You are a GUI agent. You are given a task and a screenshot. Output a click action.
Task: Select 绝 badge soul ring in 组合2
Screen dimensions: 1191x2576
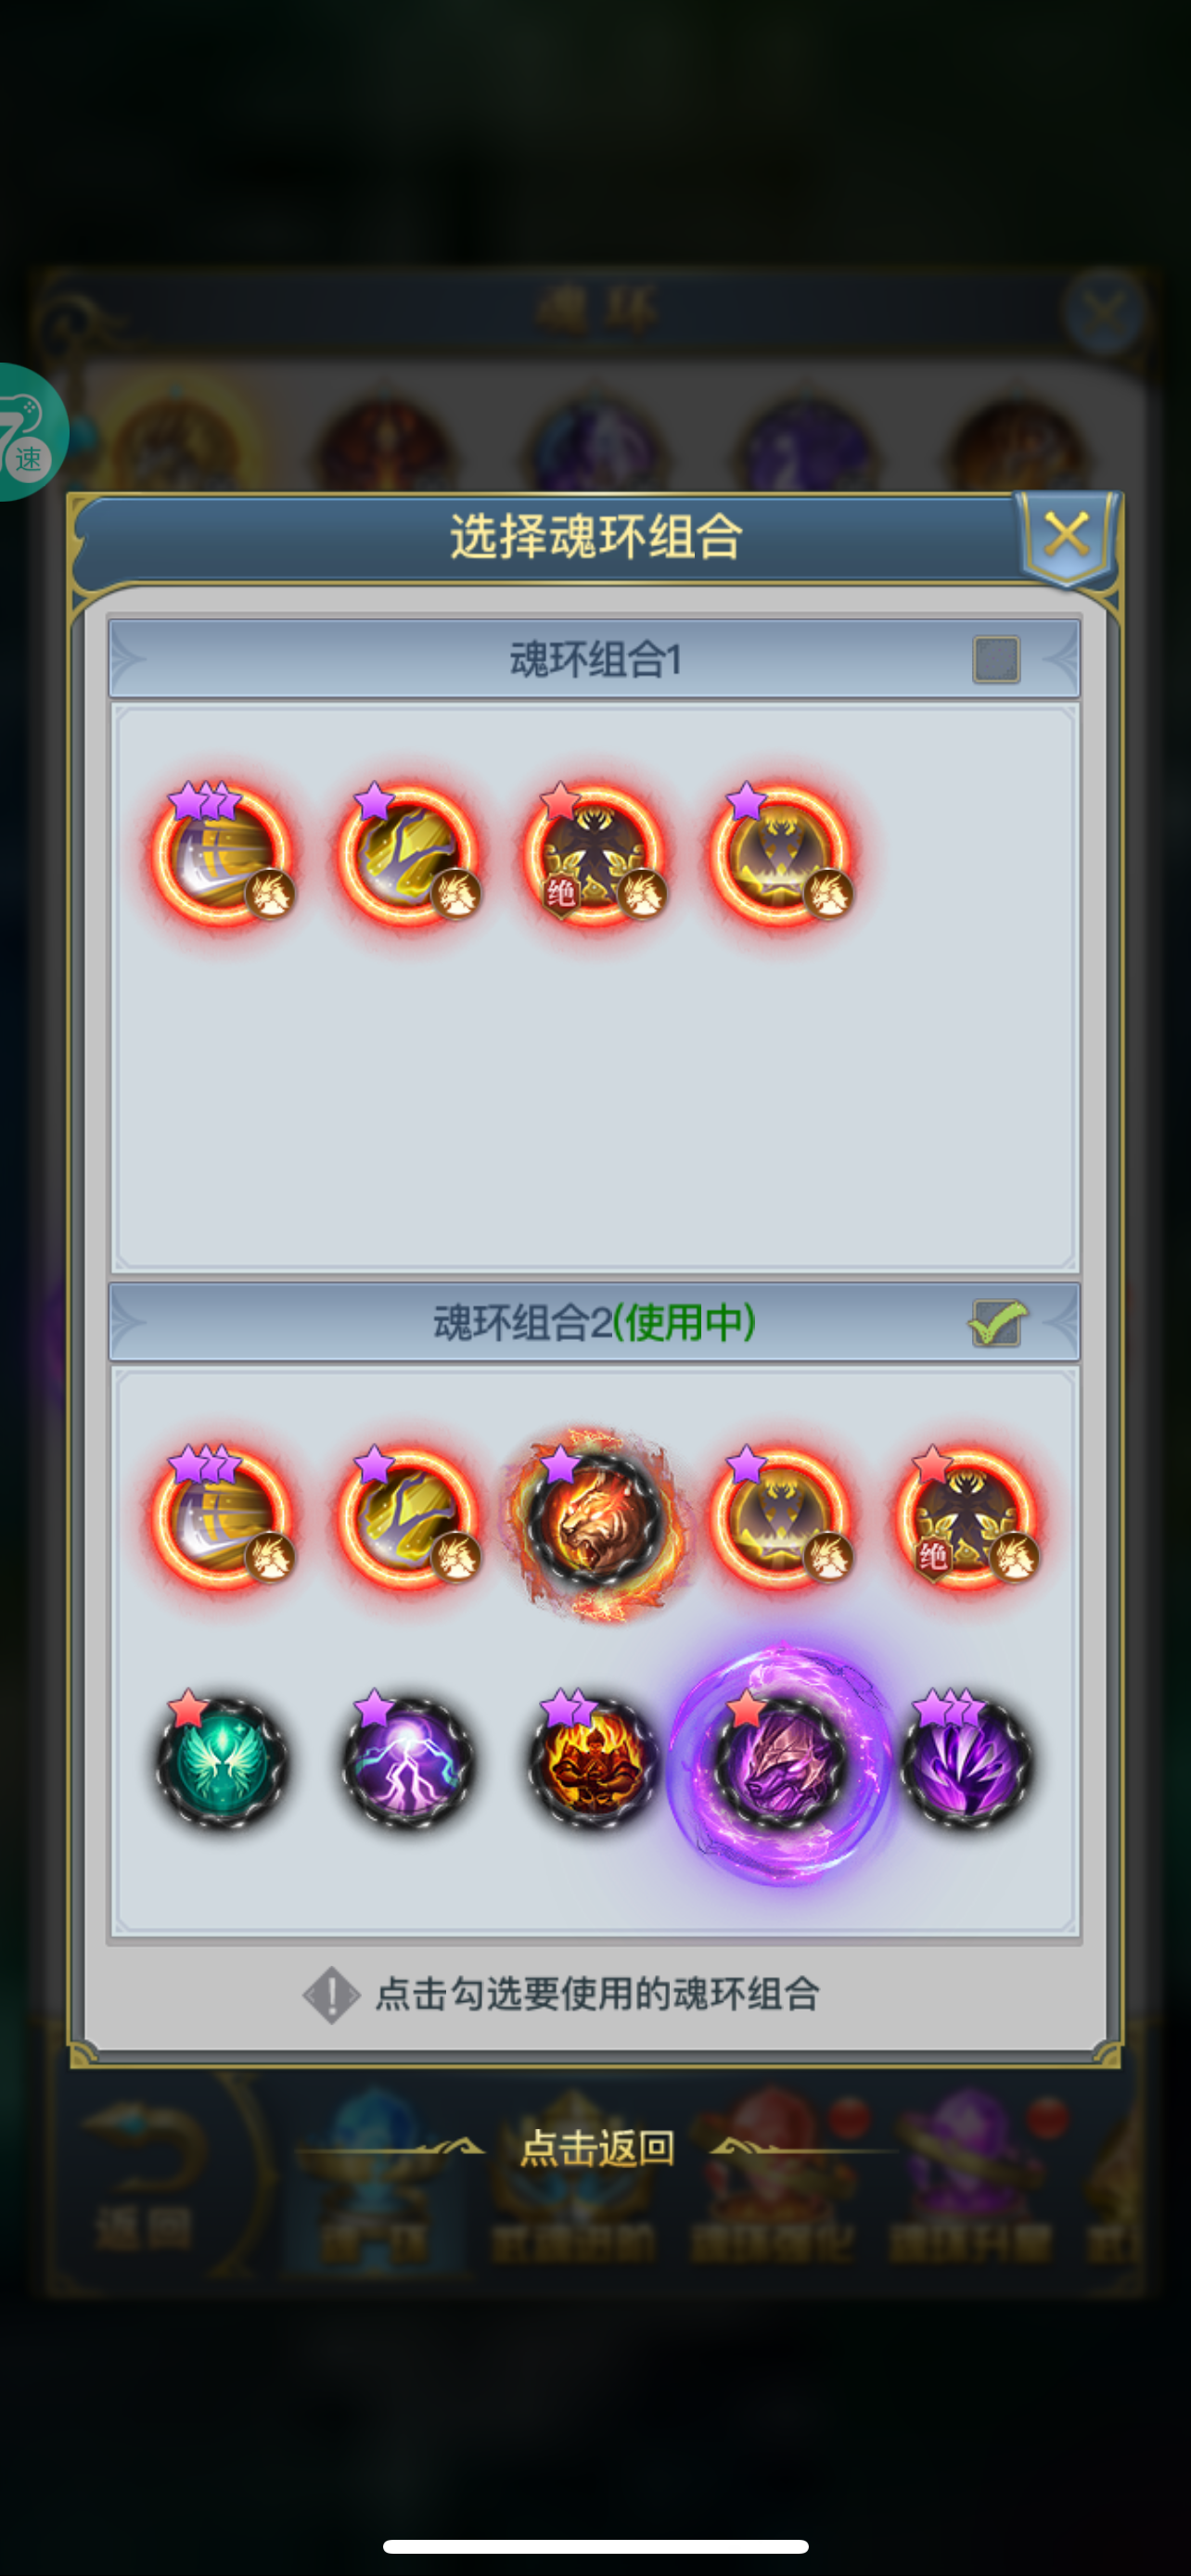[x=967, y=1518]
